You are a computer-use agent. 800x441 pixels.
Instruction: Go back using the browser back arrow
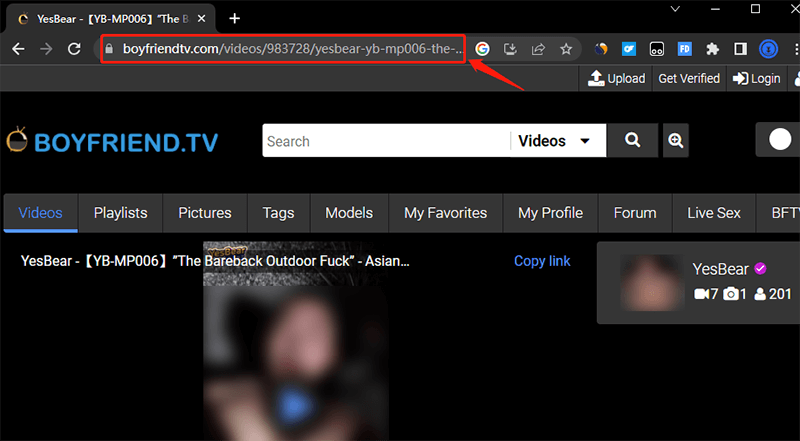point(18,49)
